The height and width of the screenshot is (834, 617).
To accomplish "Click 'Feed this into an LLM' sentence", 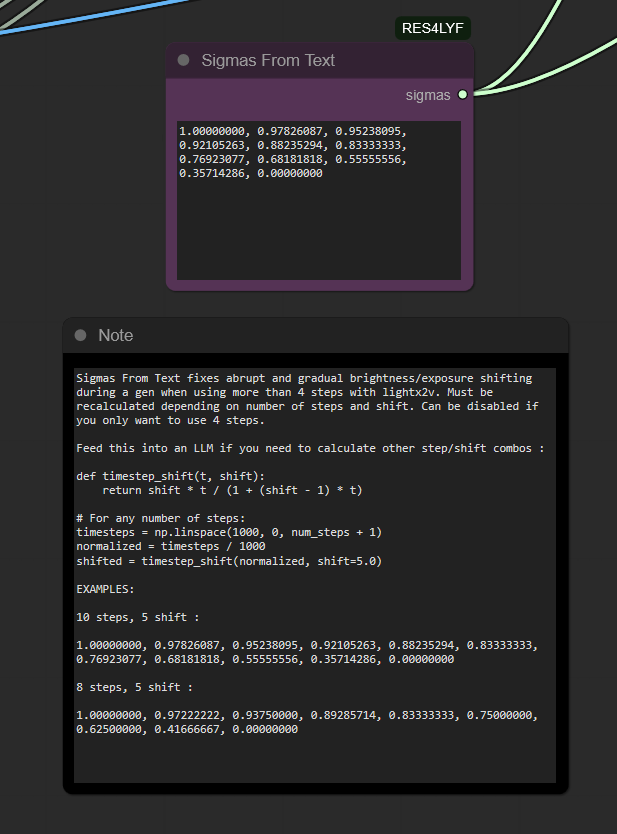I will [310, 448].
